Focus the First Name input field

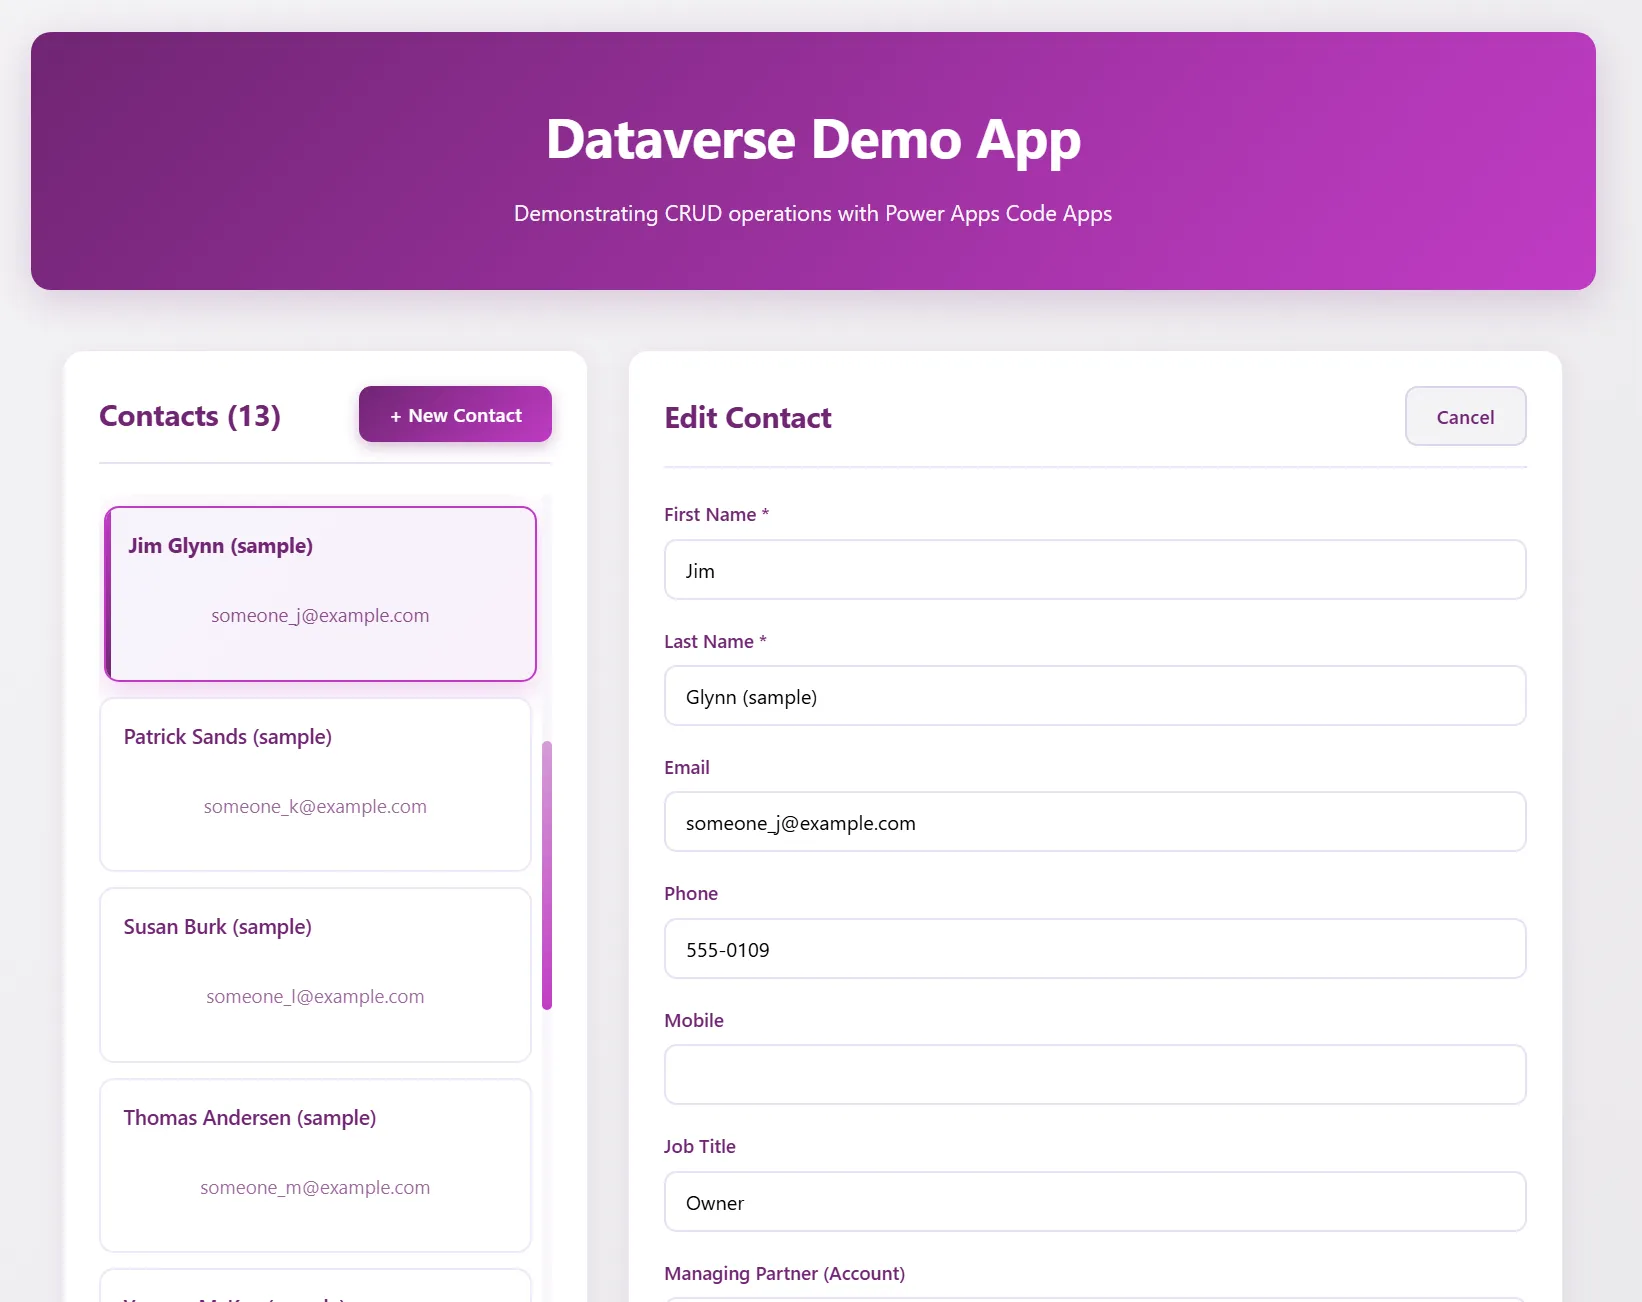point(1095,570)
